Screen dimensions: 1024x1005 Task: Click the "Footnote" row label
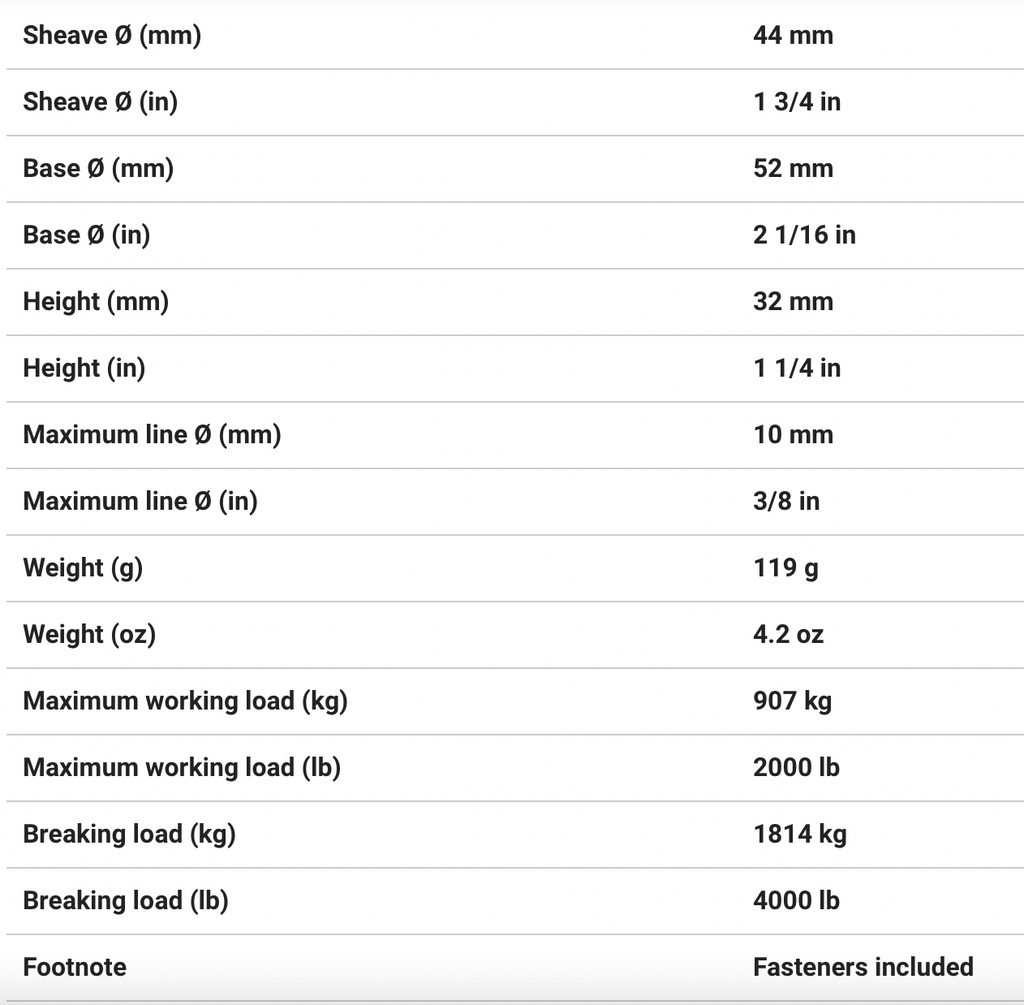pos(75,967)
